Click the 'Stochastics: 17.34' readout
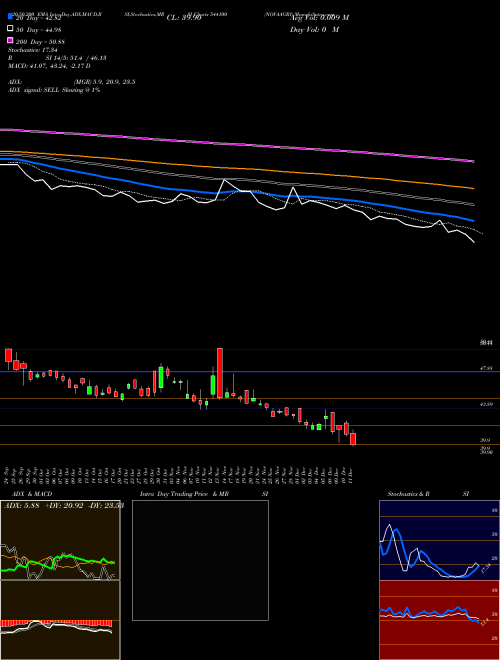The height and width of the screenshot is (660, 500). pos(33,50)
